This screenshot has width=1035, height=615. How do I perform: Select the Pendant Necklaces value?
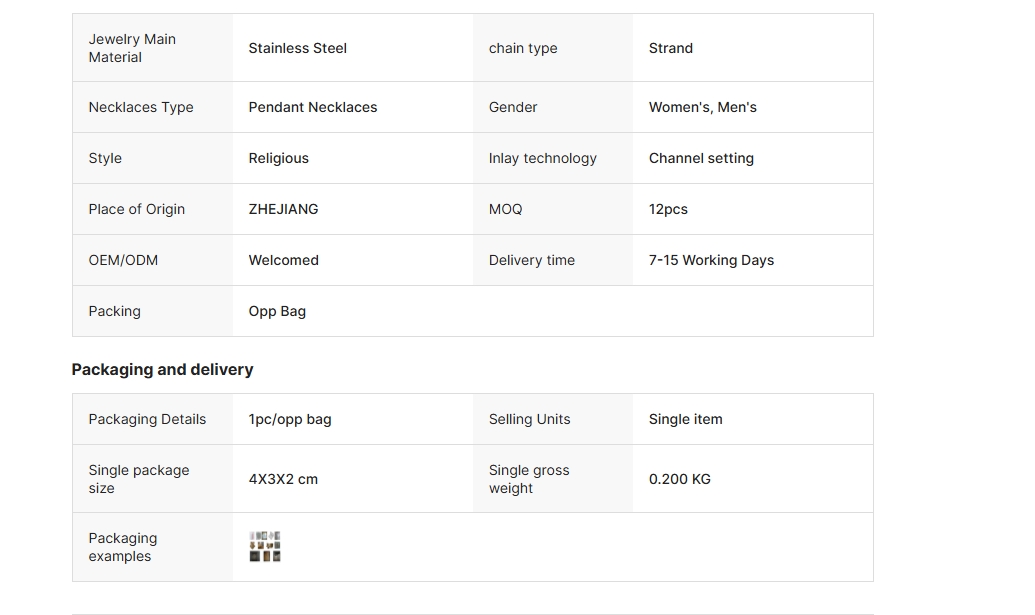tap(313, 107)
